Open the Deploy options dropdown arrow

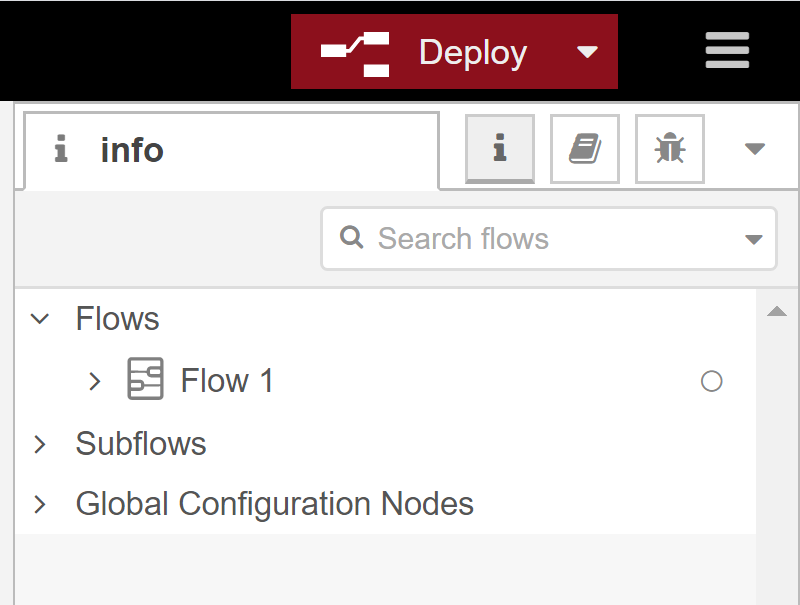point(587,52)
